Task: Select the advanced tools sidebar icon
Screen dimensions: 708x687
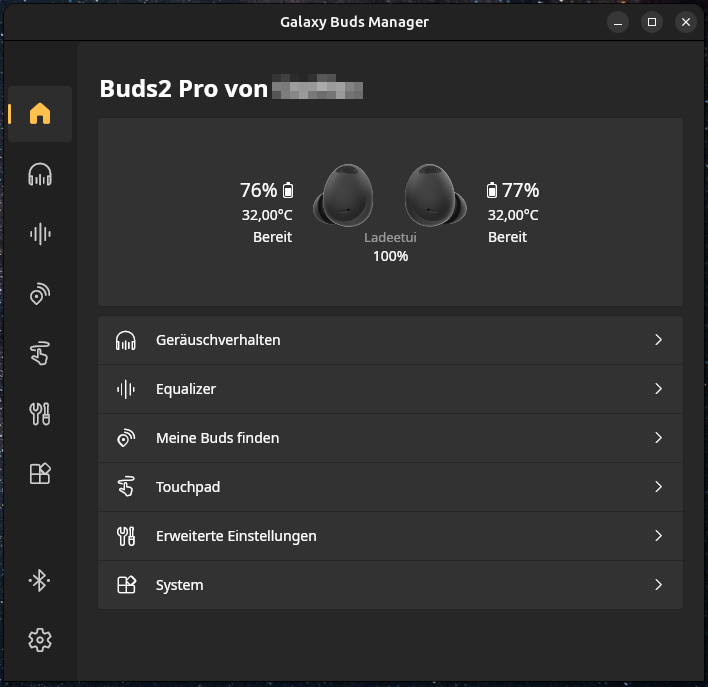Action: pyautogui.click(x=40, y=413)
